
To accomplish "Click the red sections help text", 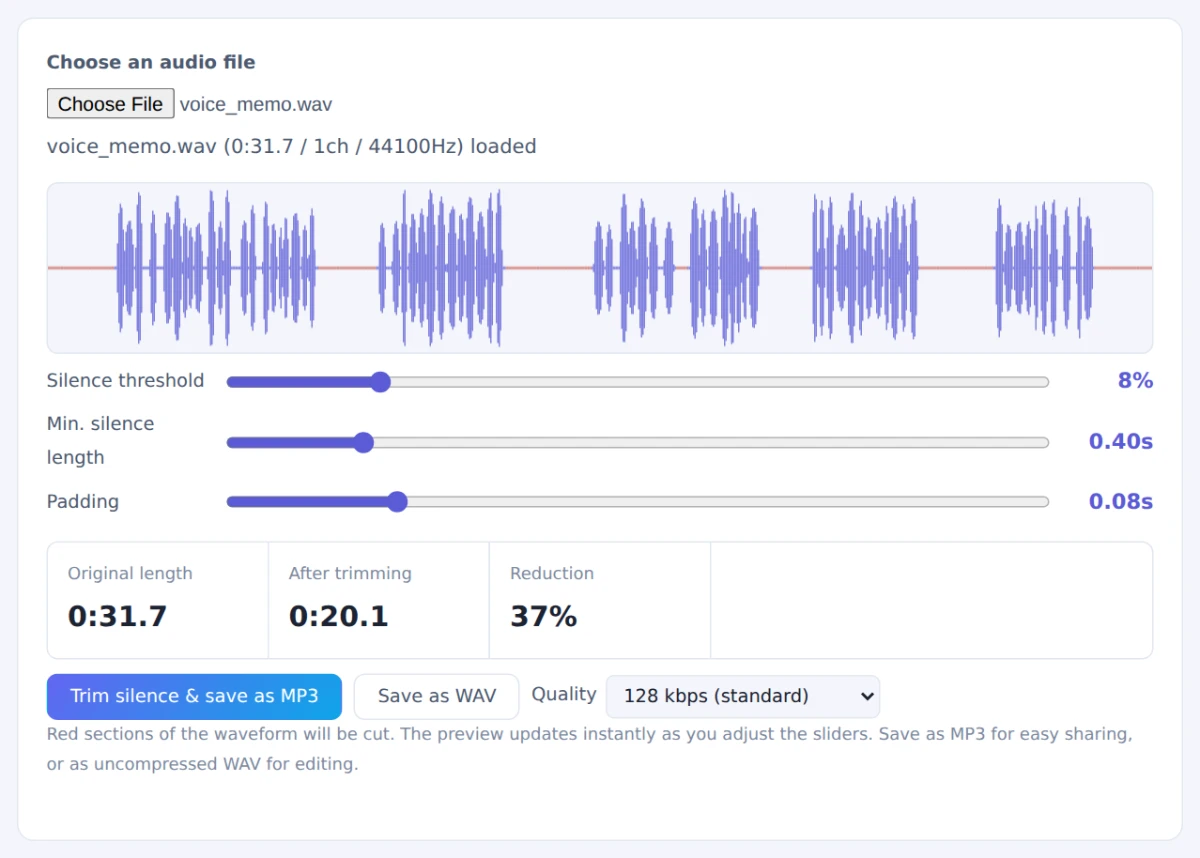I will tap(590, 749).
